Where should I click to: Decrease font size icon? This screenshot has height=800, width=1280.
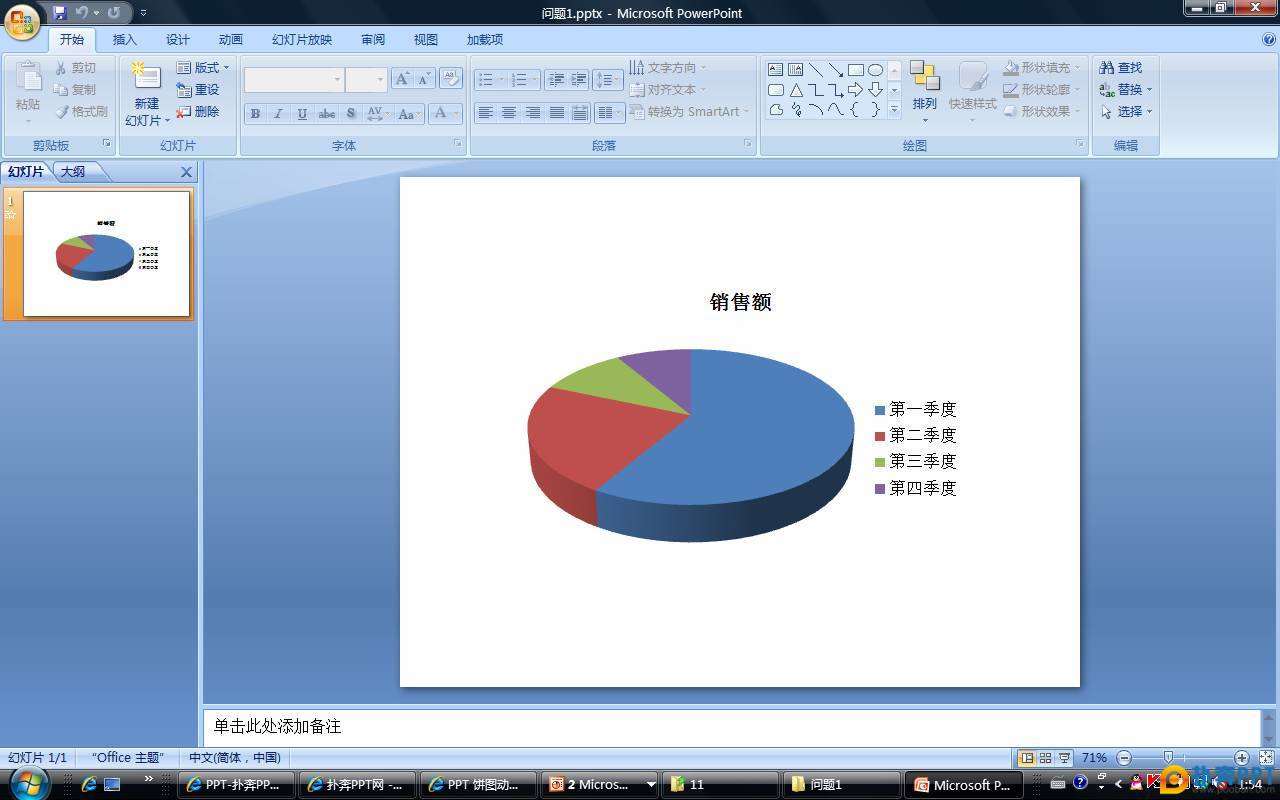coord(424,79)
